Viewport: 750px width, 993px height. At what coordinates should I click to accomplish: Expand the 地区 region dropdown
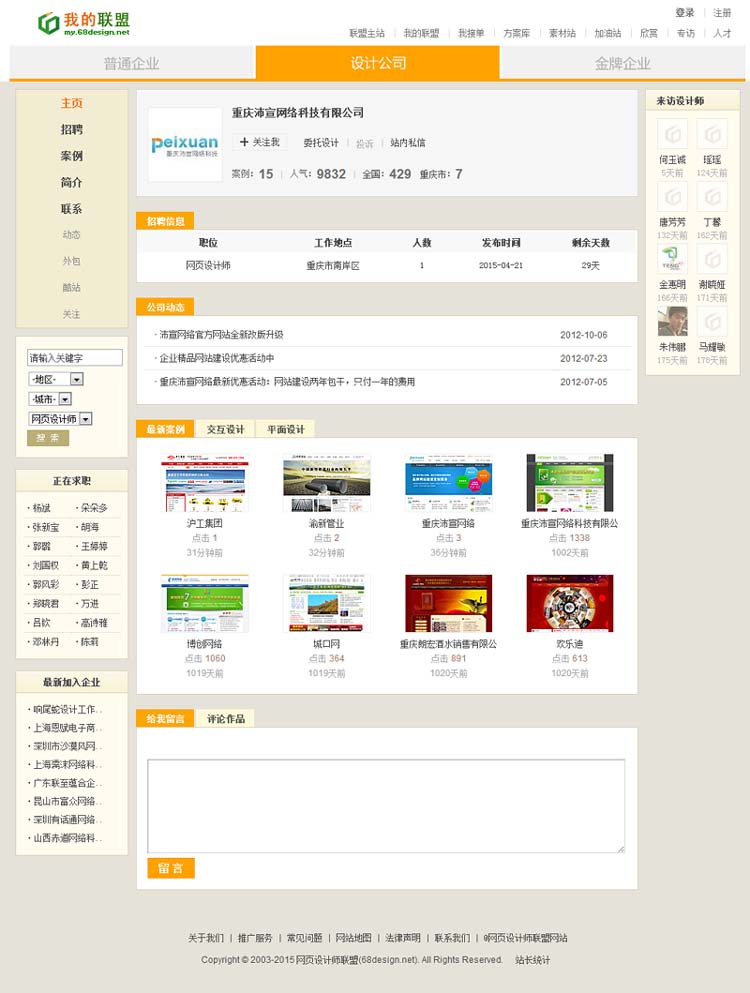(x=76, y=379)
